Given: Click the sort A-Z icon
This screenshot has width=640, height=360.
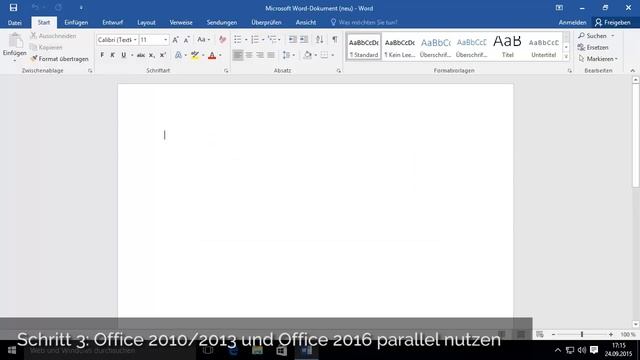Looking at the screenshot, I should point(320,40).
